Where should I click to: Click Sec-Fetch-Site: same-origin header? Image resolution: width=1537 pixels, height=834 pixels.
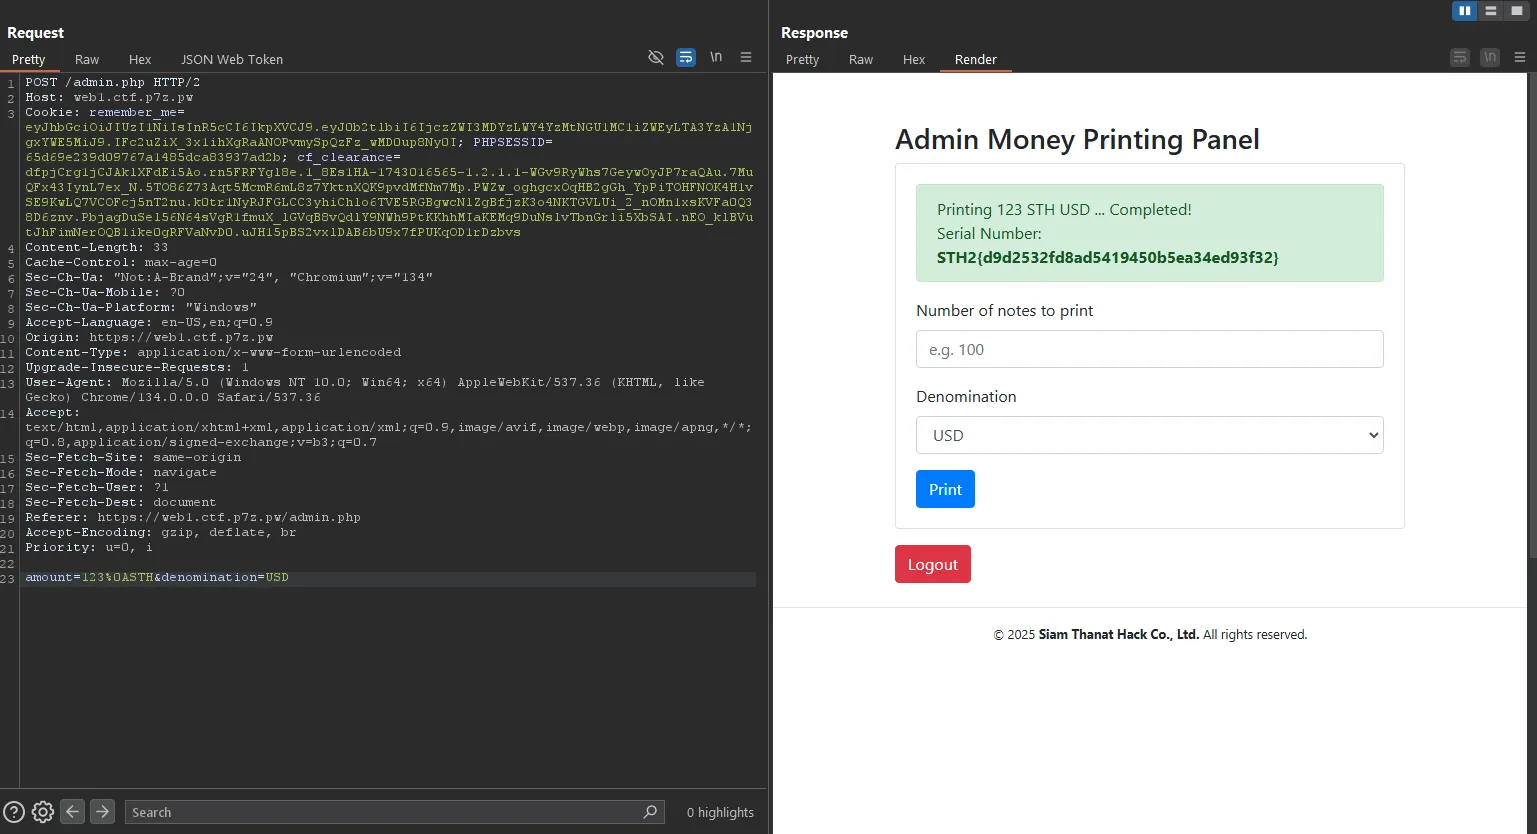click(x=133, y=457)
